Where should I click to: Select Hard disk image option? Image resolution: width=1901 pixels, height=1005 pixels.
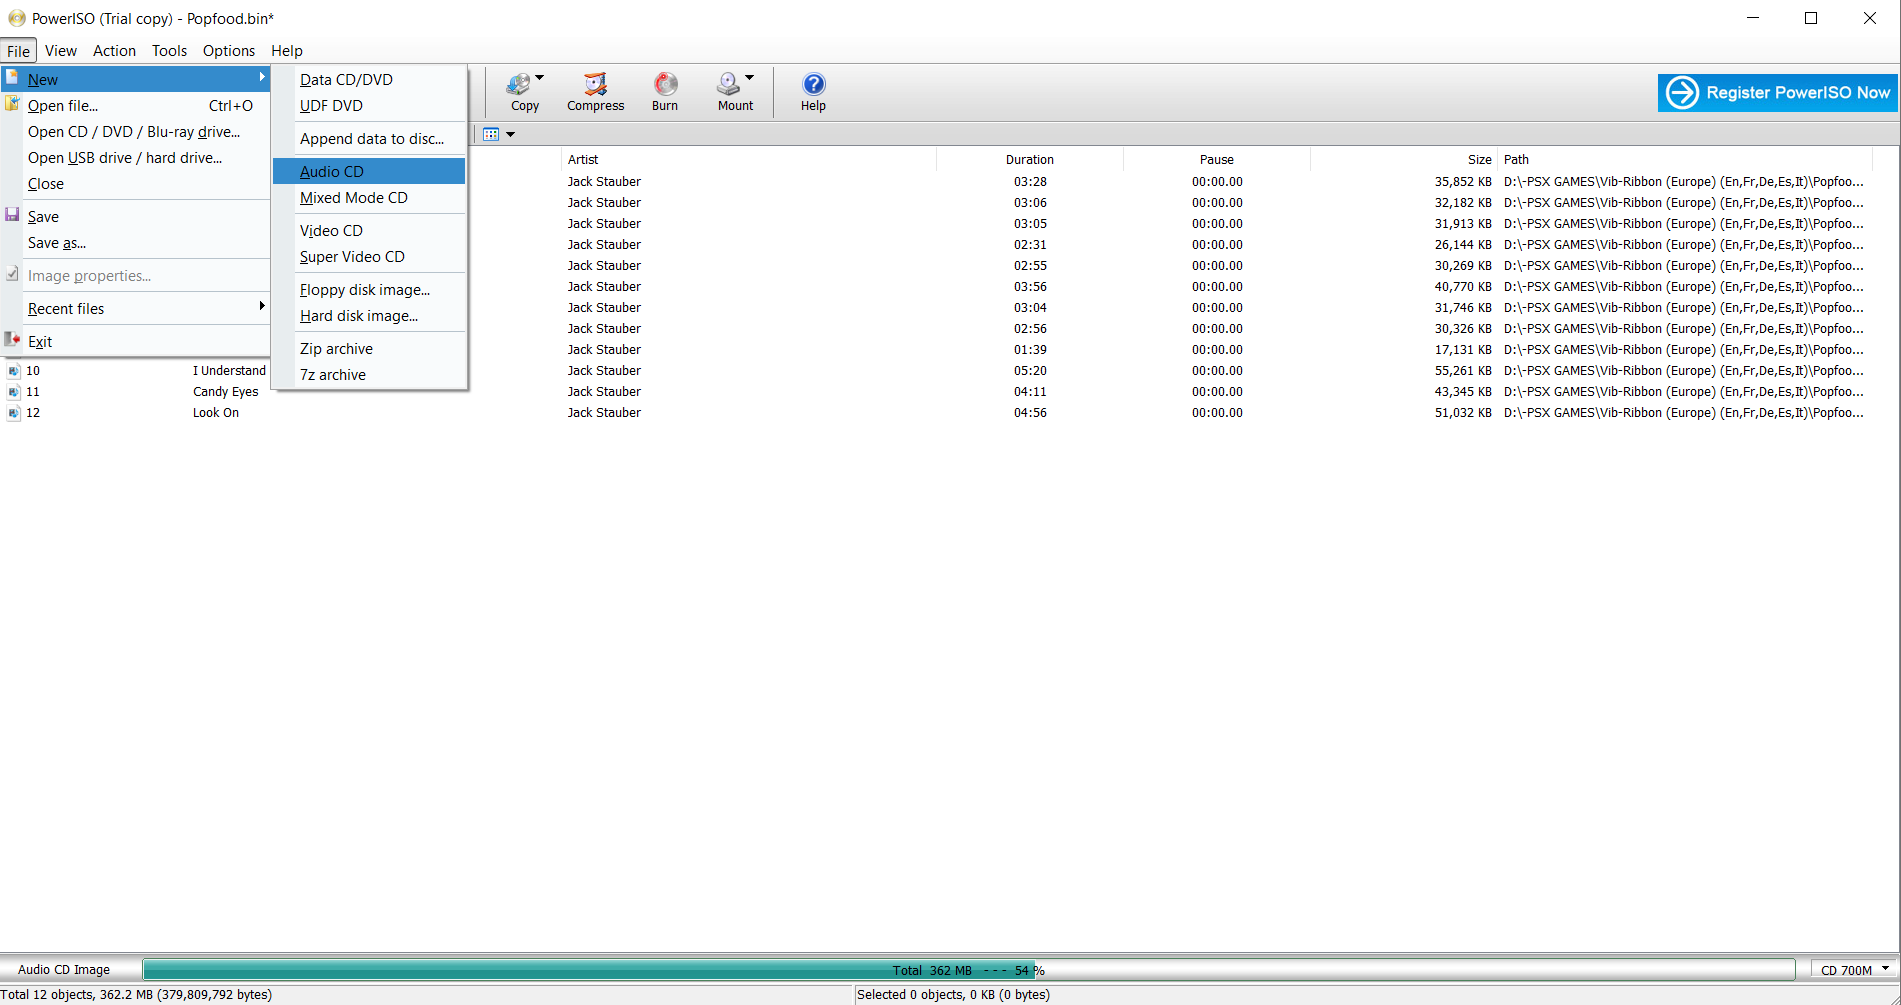369,316
